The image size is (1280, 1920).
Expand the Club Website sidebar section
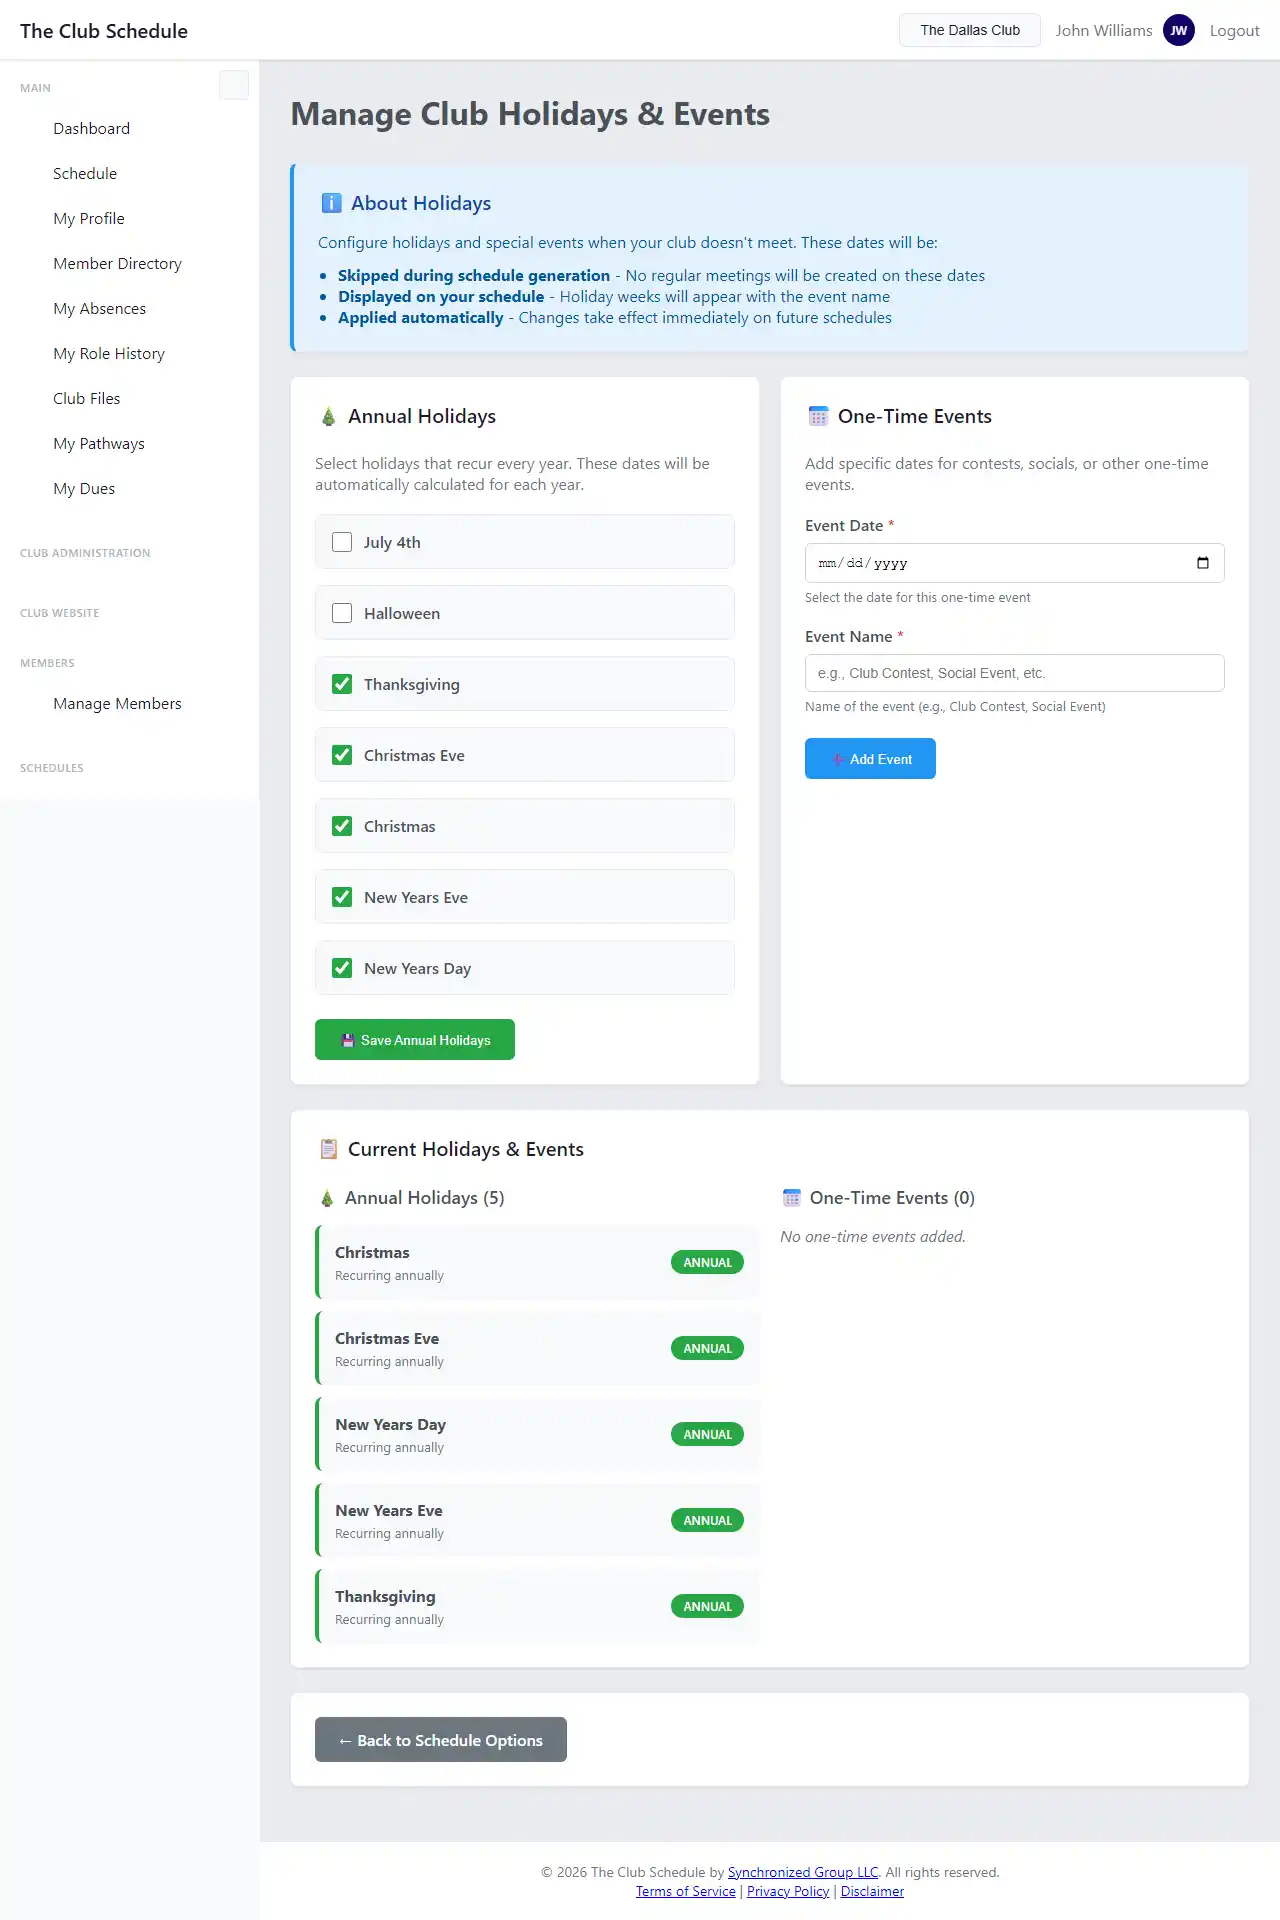(x=60, y=613)
